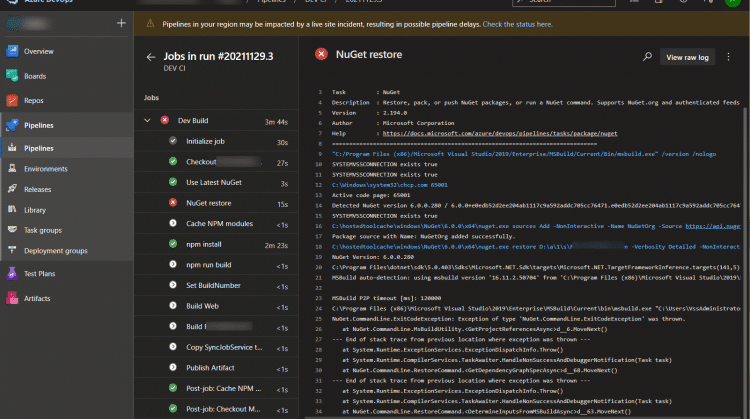
Task: Click the green check icon on Use Latest NuGet
Action: (x=173, y=182)
